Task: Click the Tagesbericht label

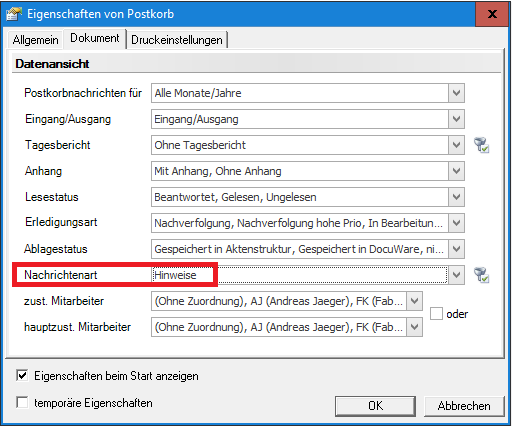Action: [57, 145]
